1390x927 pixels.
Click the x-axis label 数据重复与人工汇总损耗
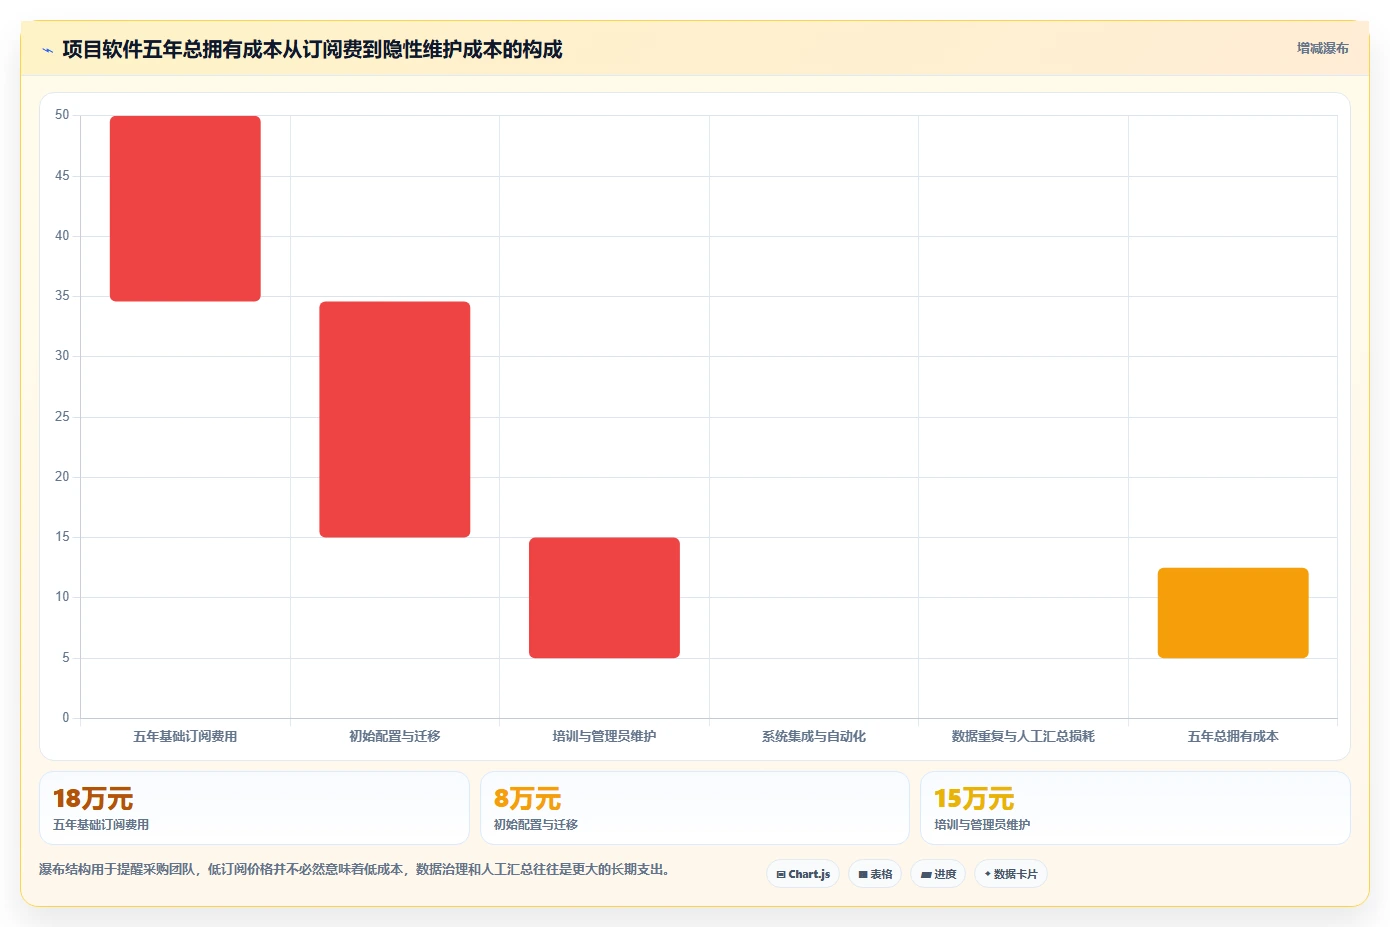pos(1023,736)
